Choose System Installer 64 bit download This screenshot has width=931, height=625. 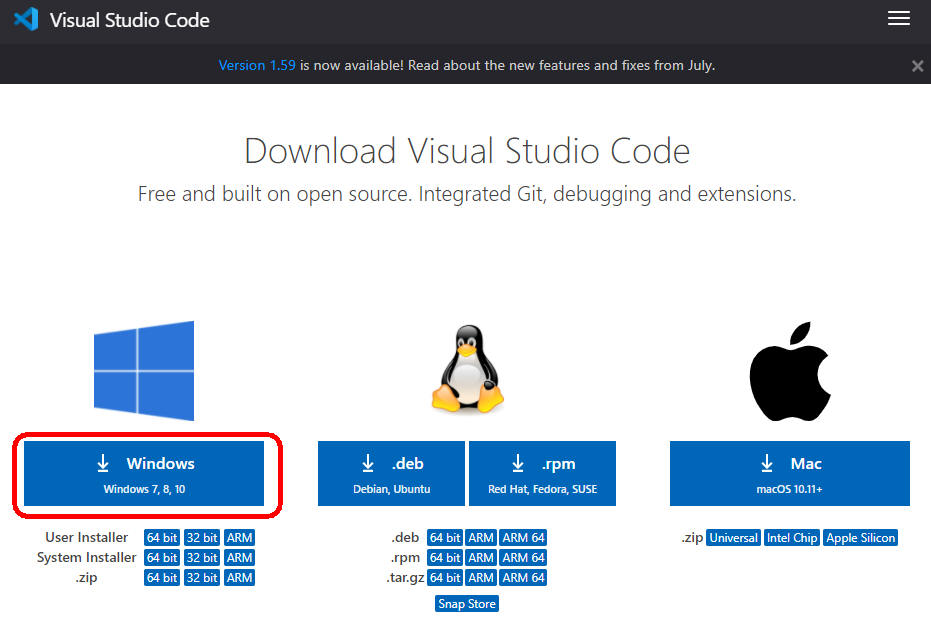pyautogui.click(x=162, y=558)
